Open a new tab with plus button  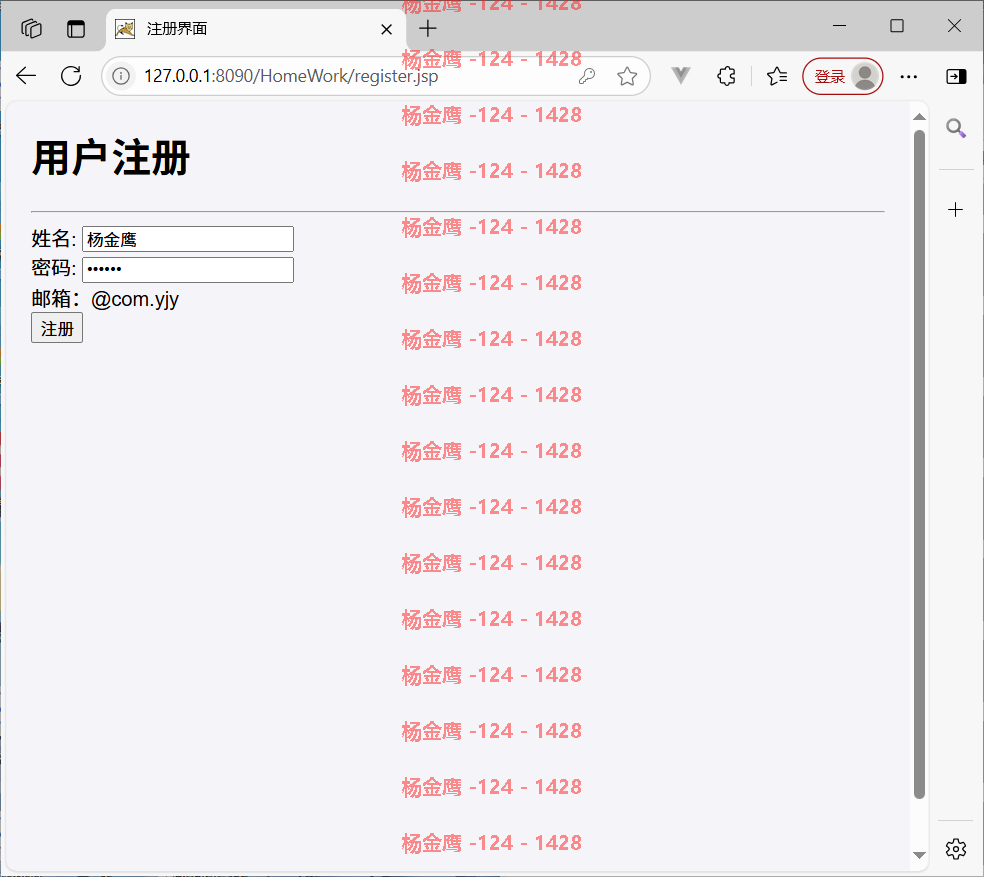427,28
